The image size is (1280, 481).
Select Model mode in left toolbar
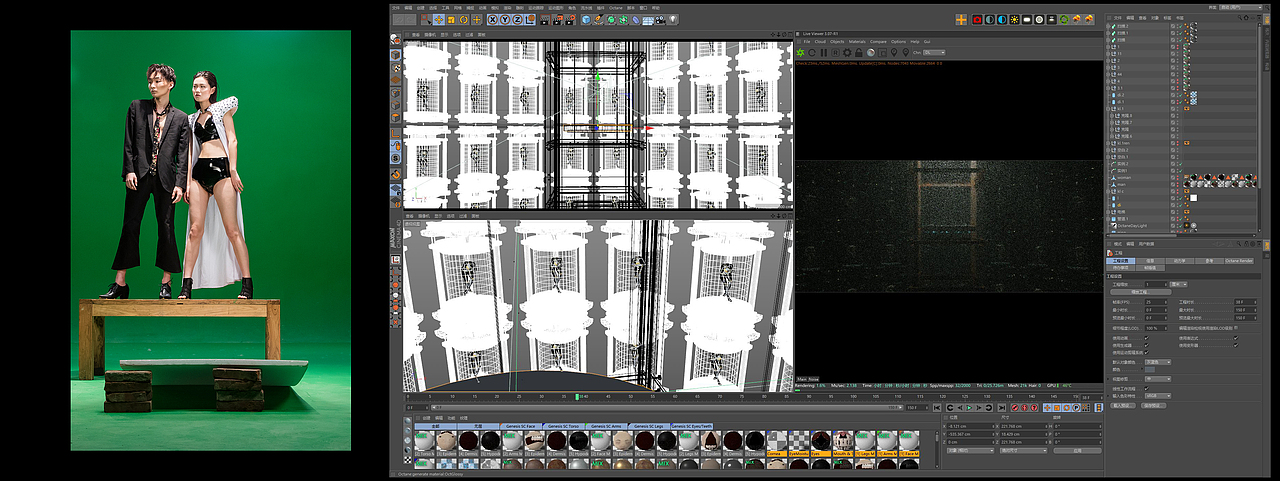coord(396,55)
